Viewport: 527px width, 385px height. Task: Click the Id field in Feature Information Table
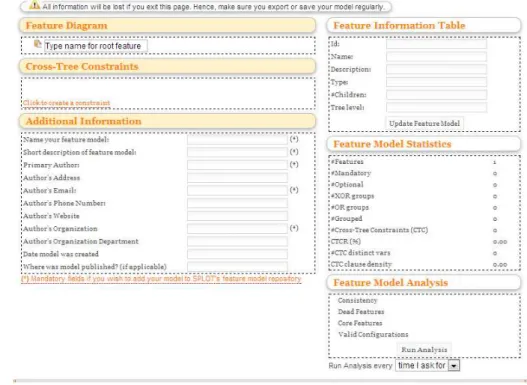click(x=436, y=44)
